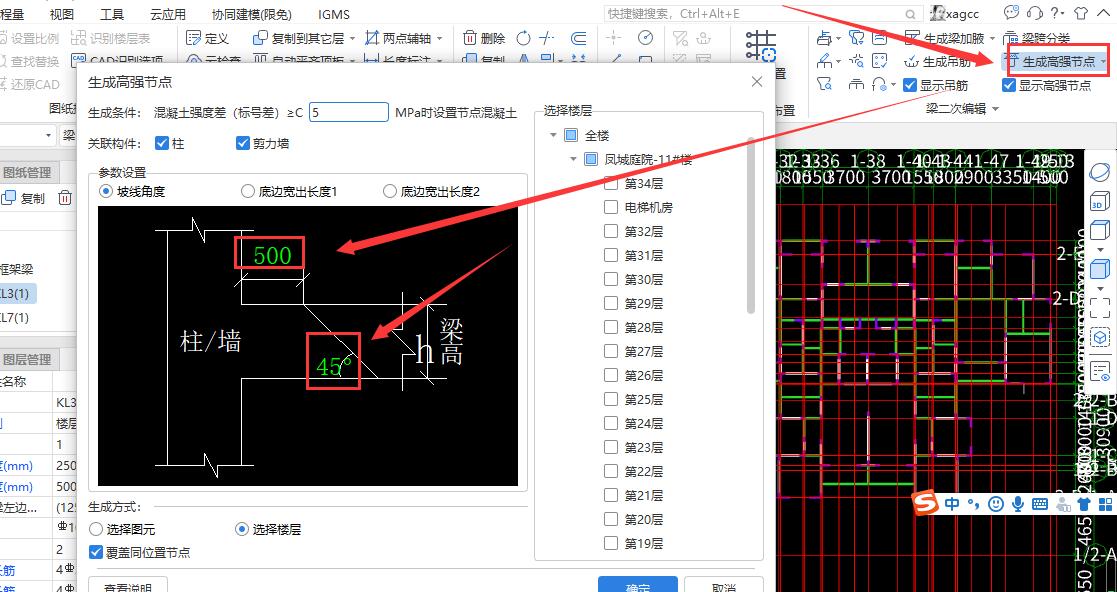Image resolution: width=1117 pixels, height=592 pixels.
Task: Open the 两点辅轴 dropdown arrow
Action: pyautogui.click(x=440, y=38)
